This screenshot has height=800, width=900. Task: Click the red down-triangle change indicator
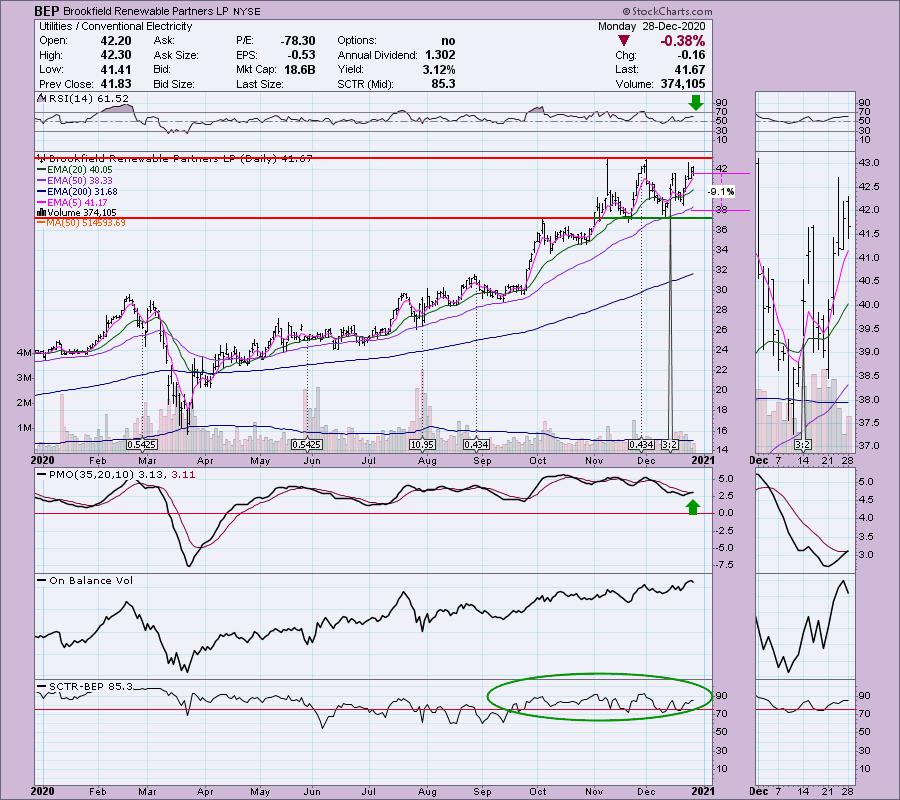click(x=624, y=41)
